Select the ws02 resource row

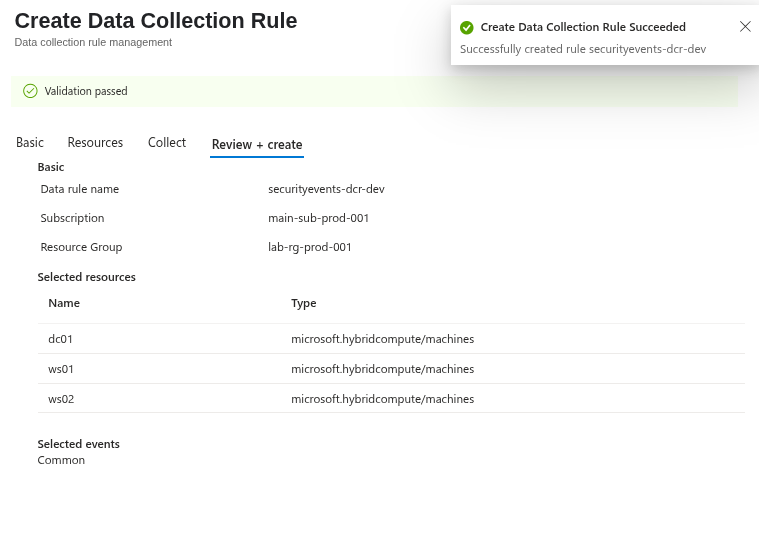pyautogui.click(x=391, y=399)
